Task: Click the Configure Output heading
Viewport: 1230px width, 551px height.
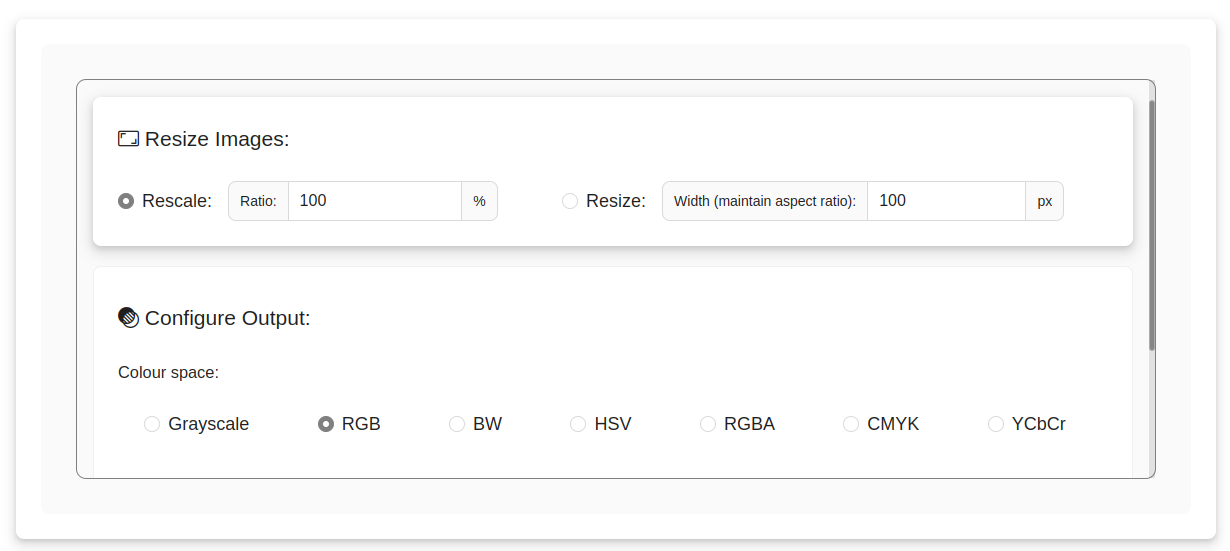Action: (x=228, y=318)
